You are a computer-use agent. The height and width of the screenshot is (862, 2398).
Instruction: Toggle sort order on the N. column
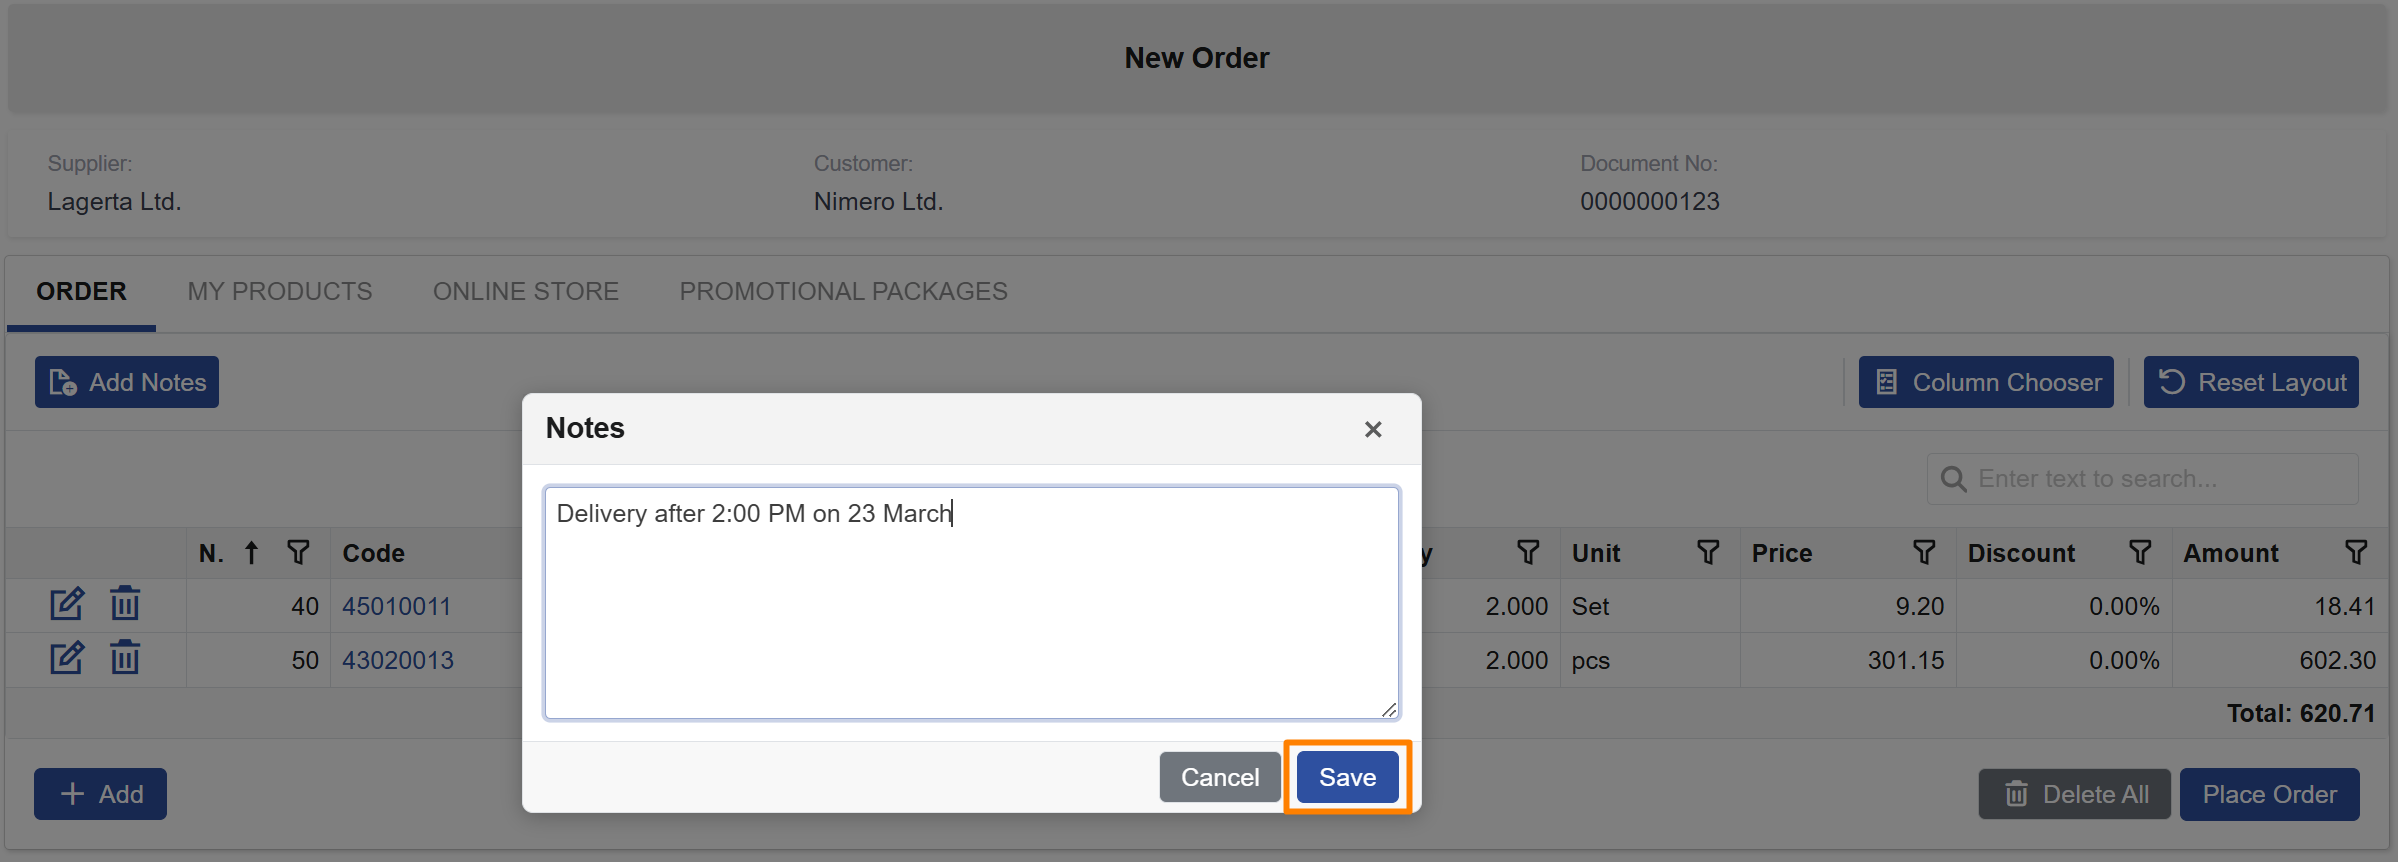click(251, 552)
